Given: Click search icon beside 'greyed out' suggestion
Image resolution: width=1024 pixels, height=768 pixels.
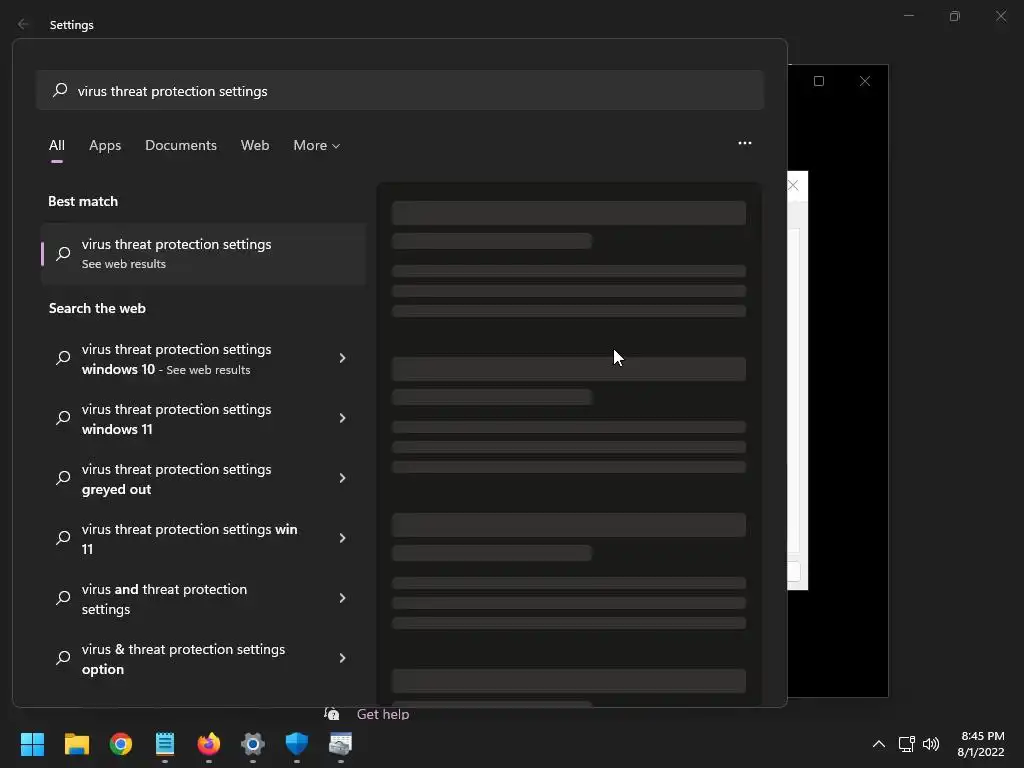Looking at the screenshot, I should tap(63, 478).
